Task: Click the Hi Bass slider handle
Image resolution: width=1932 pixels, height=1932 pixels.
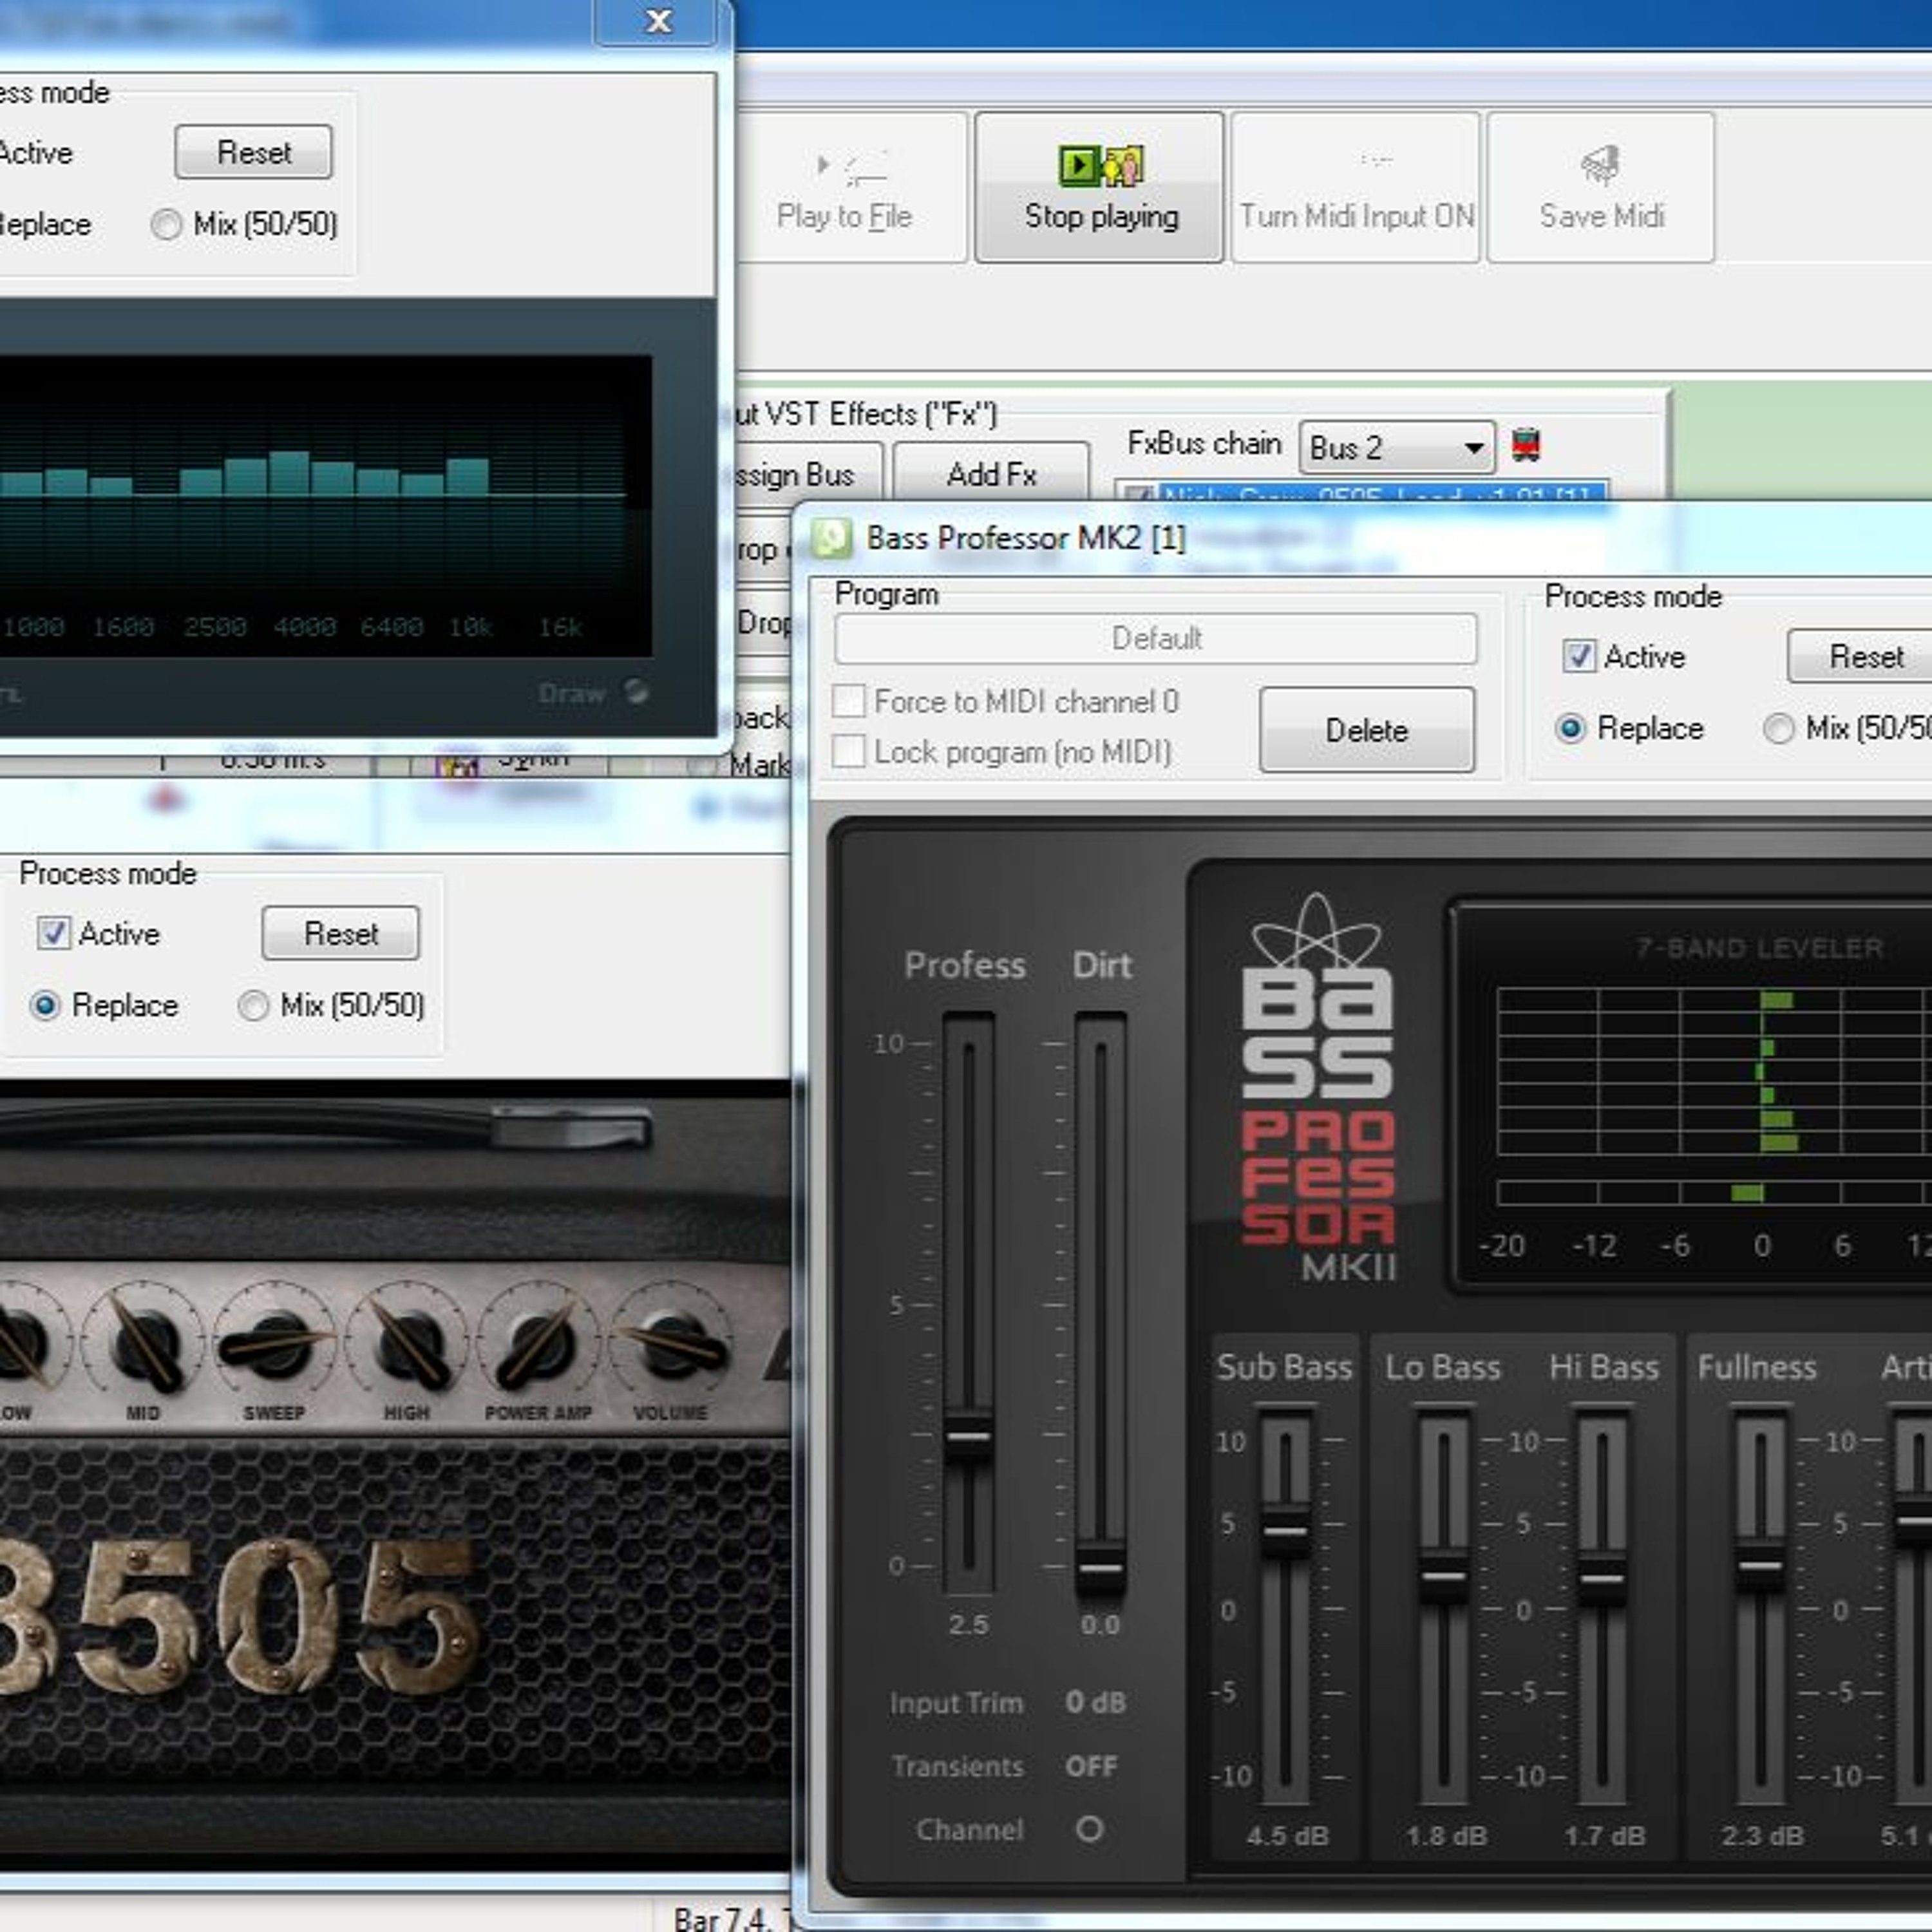Action: [x=1602, y=1579]
